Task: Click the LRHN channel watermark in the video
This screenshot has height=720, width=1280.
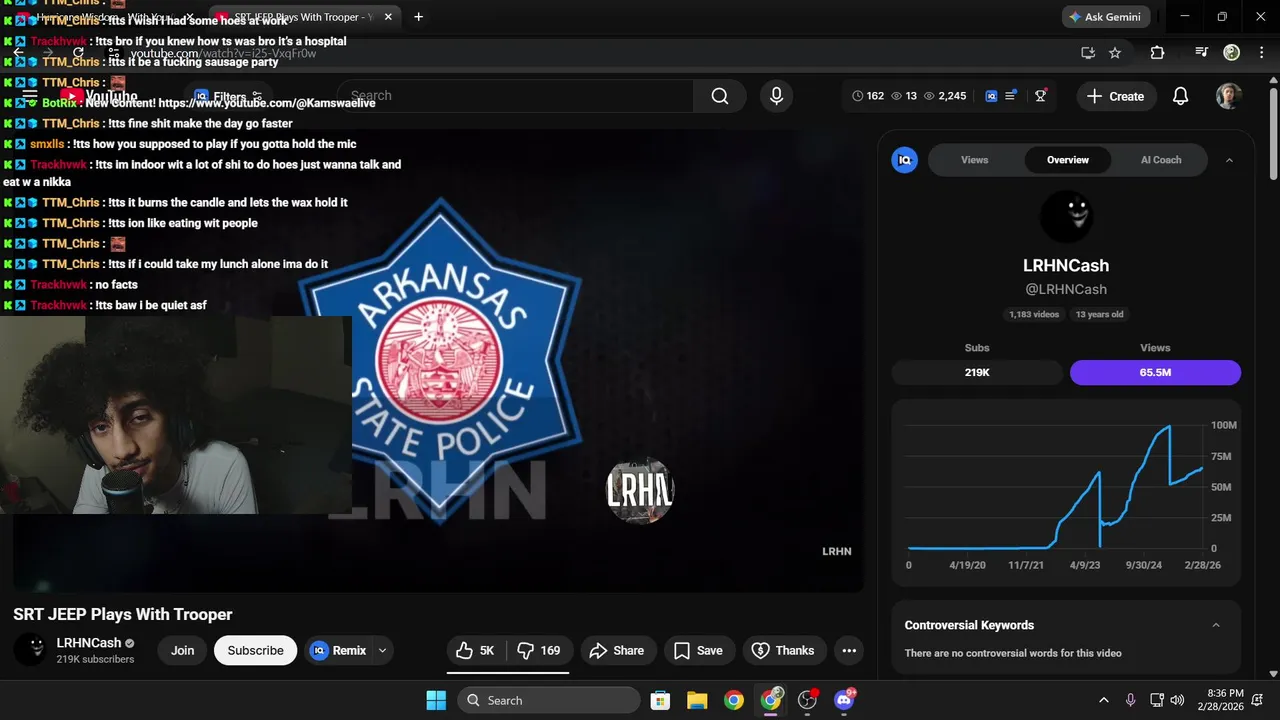Action: tap(836, 551)
